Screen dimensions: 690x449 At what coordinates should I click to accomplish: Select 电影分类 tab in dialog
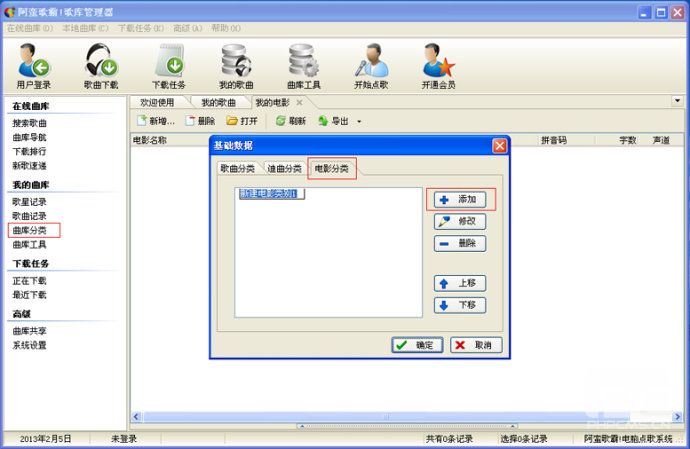click(x=331, y=169)
